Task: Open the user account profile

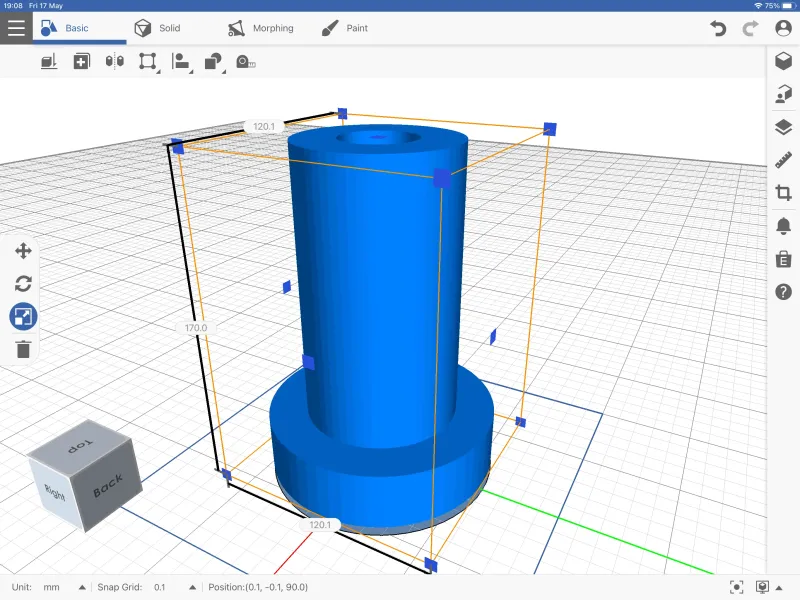Action: click(x=783, y=28)
